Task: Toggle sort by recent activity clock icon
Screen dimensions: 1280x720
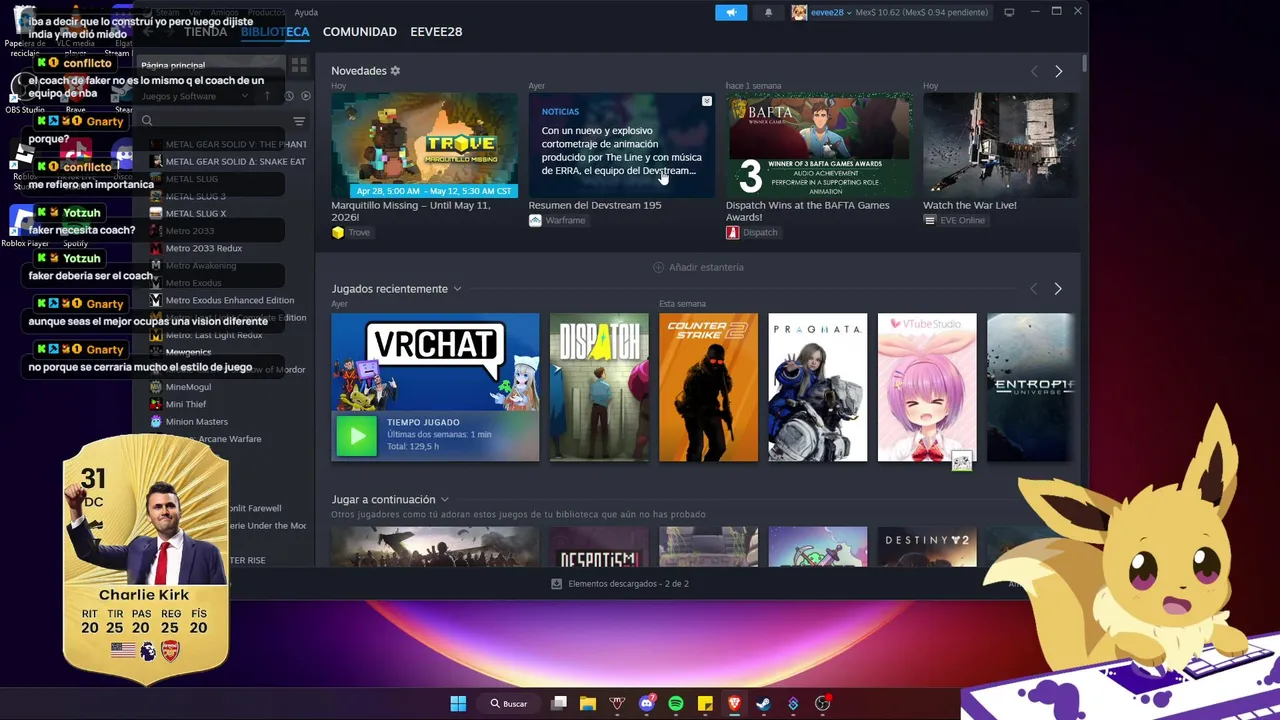Action: pyautogui.click(x=289, y=96)
